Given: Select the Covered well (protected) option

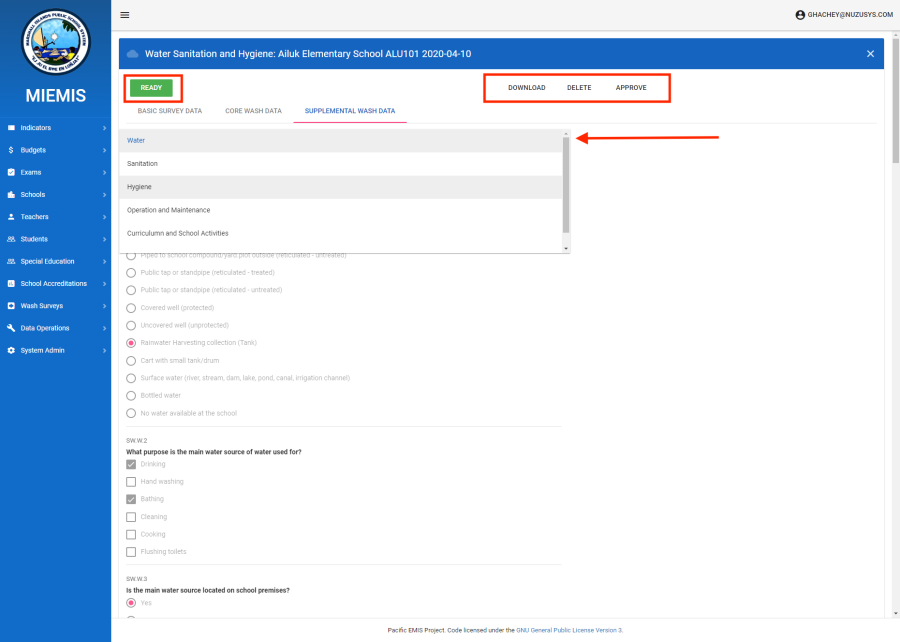Looking at the screenshot, I should click(x=131, y=307).
